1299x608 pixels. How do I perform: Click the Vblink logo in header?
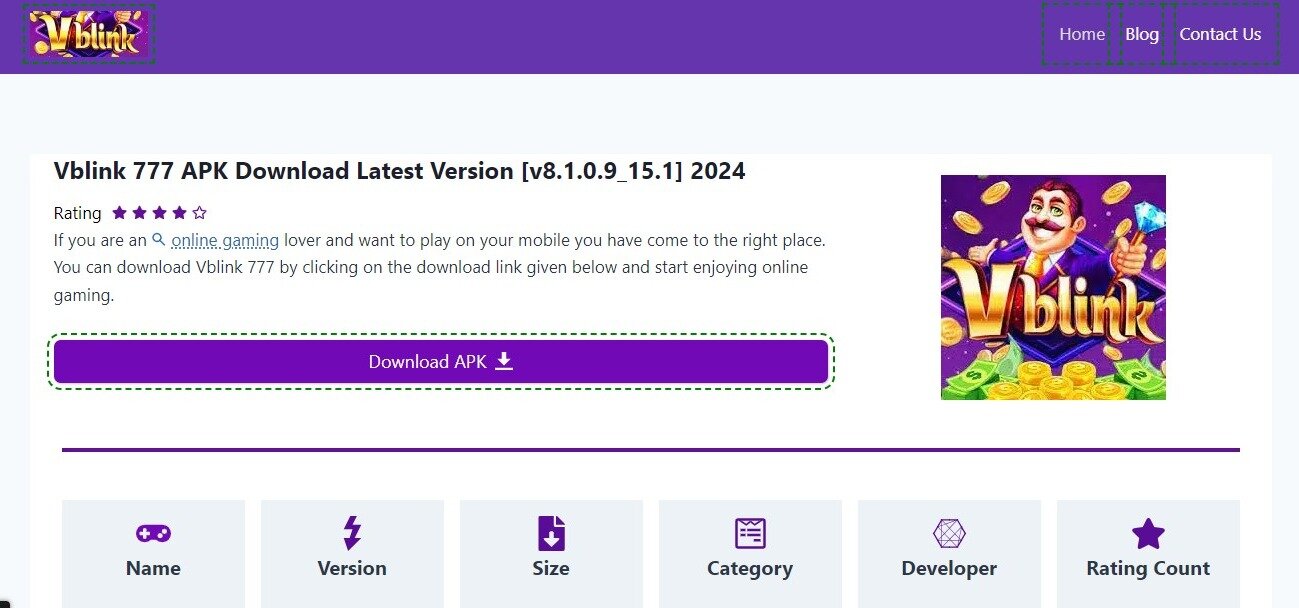click(89, 34)
